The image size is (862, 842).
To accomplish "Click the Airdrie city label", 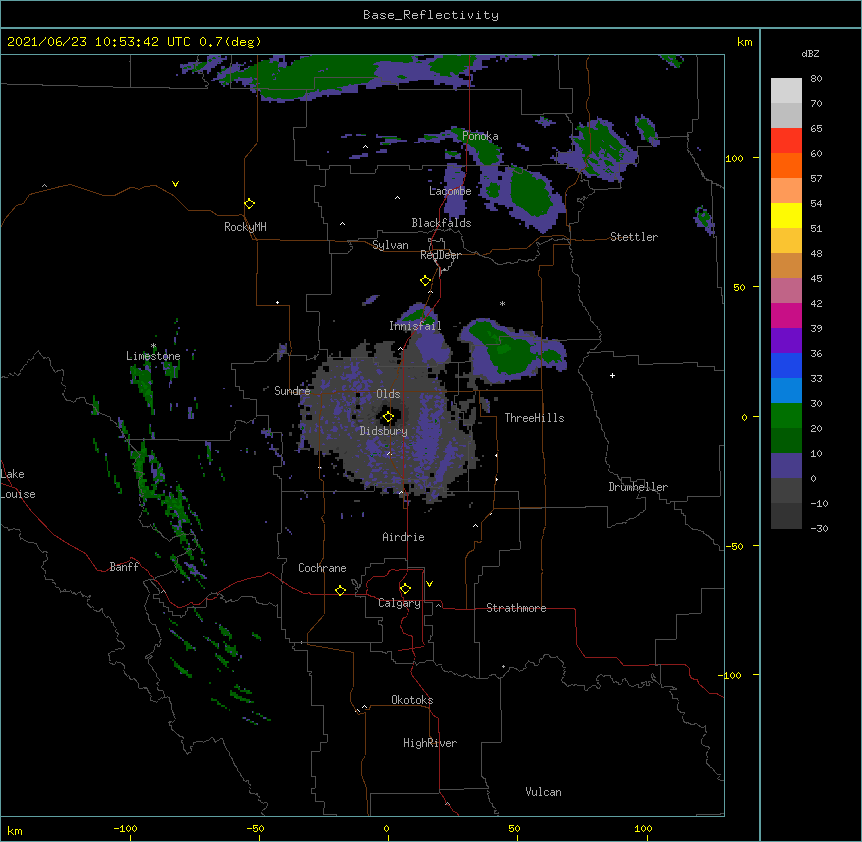I will [403, 537].
